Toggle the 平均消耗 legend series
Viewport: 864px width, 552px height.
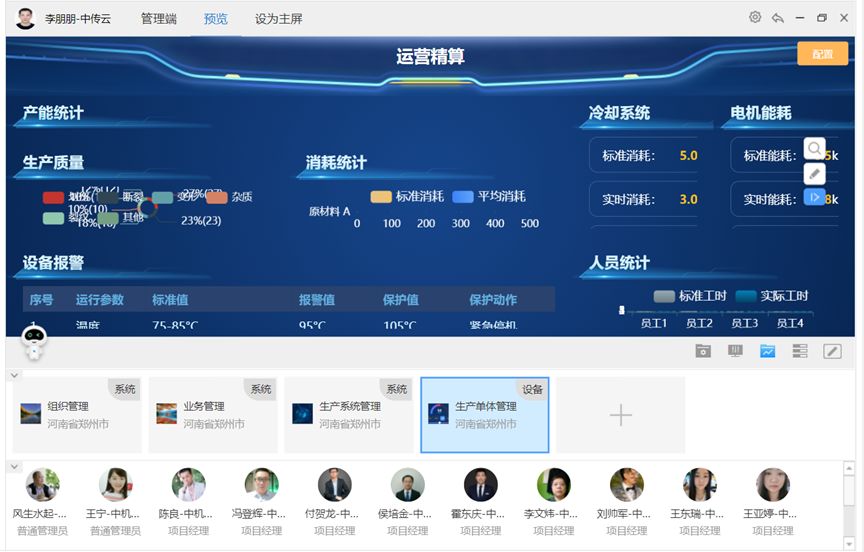pos(488,197)
